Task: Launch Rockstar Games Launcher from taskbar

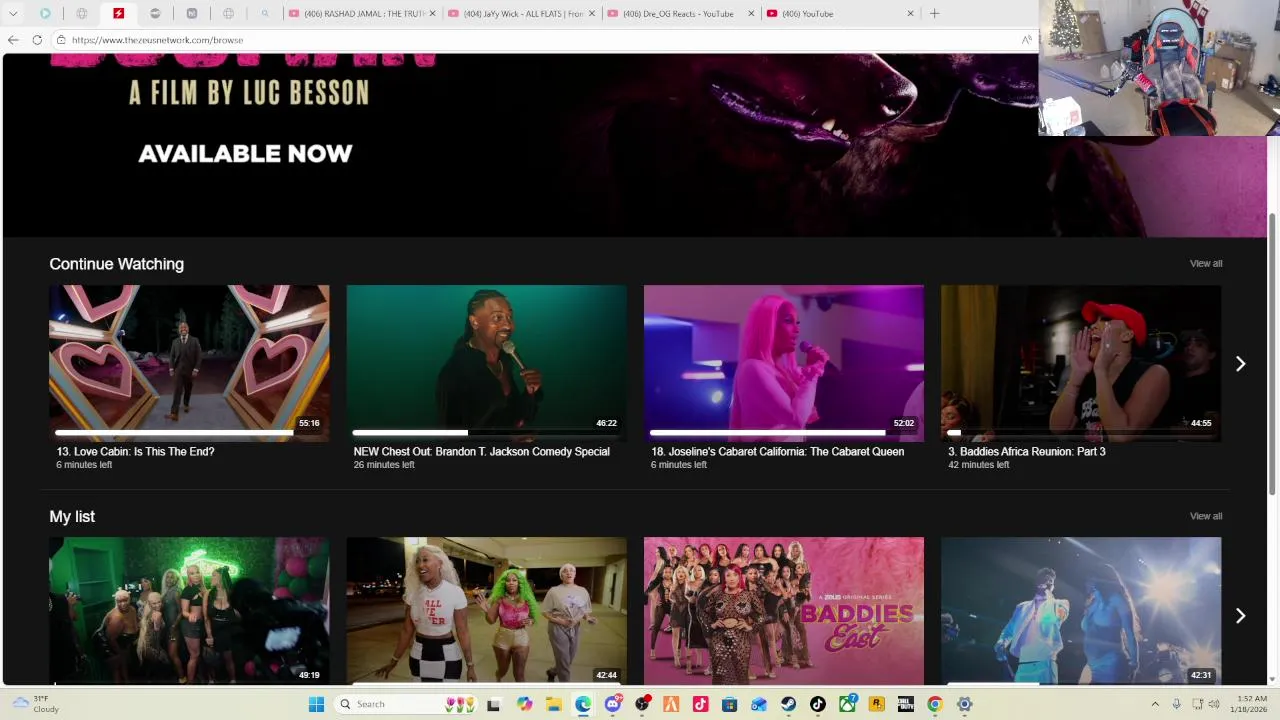Action: point(876,704)
